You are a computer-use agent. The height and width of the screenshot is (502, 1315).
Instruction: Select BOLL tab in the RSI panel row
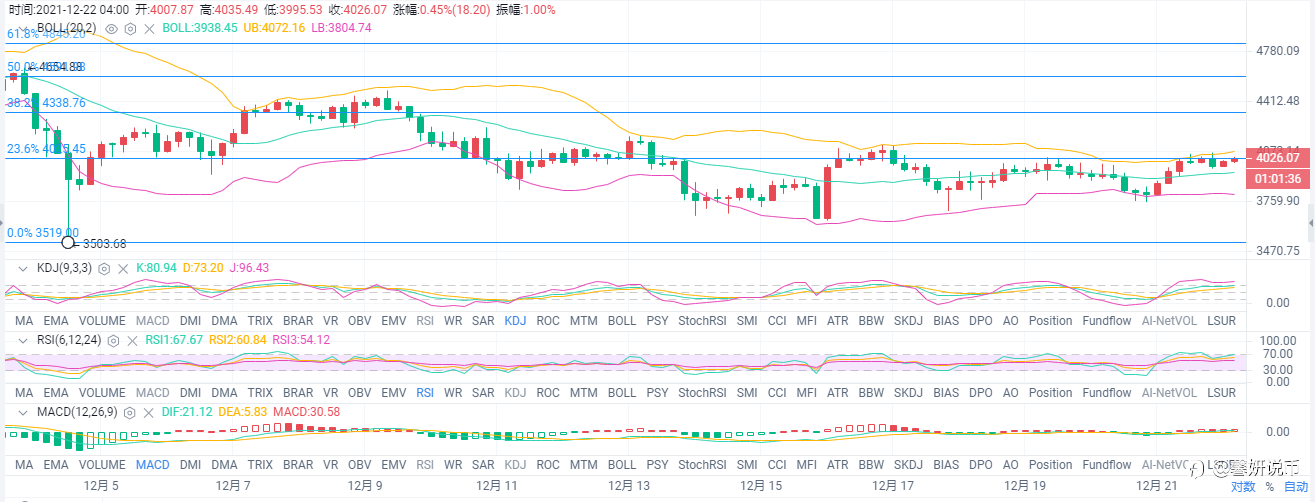click(621, 393)
